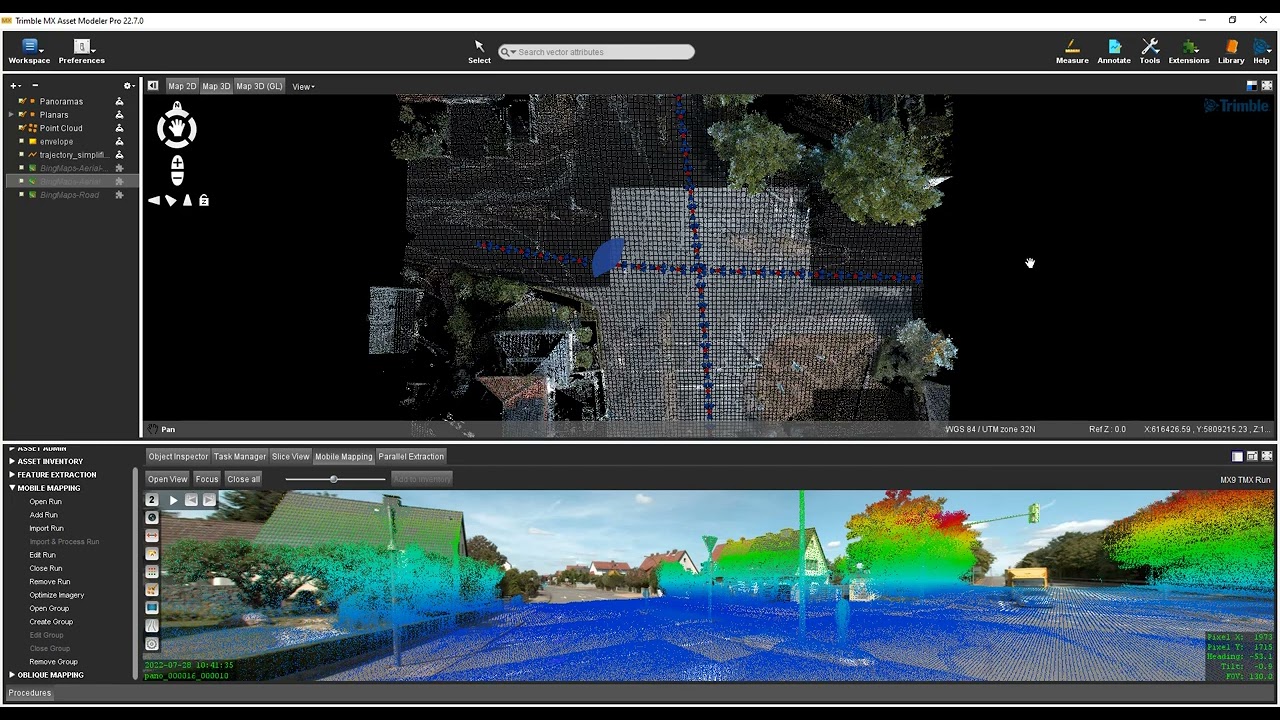Switch to Map 2D view
The height and width of the screenshot is (720, 1280).
click(182, 86)
